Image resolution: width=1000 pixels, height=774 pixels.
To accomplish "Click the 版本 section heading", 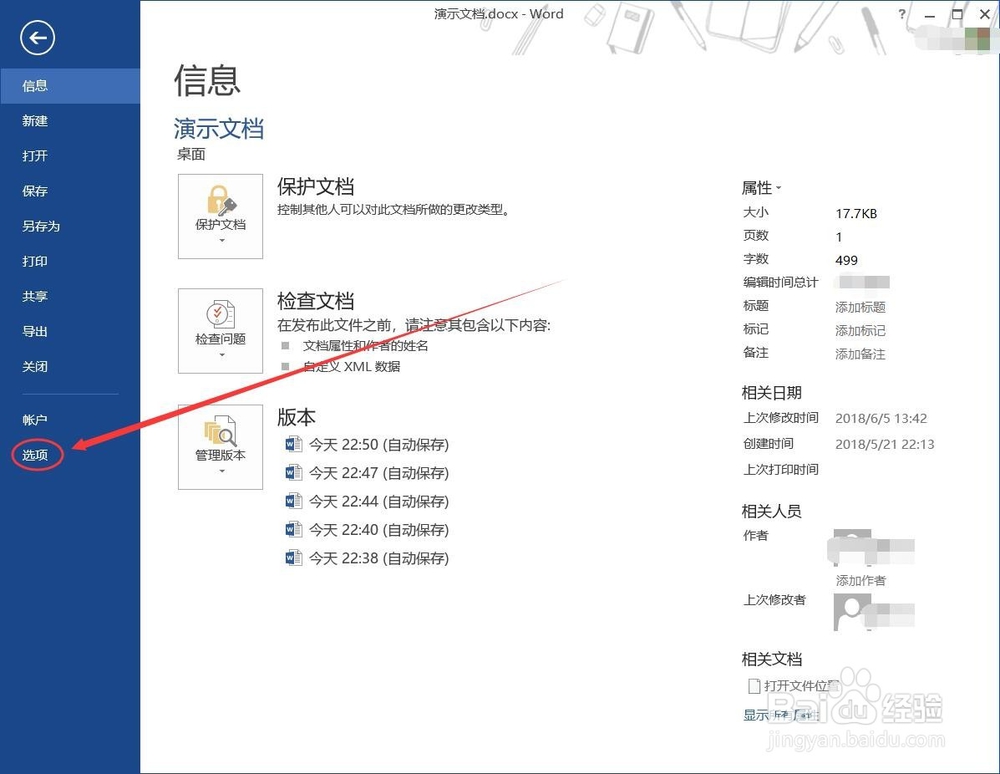I will tap(296, 417).
